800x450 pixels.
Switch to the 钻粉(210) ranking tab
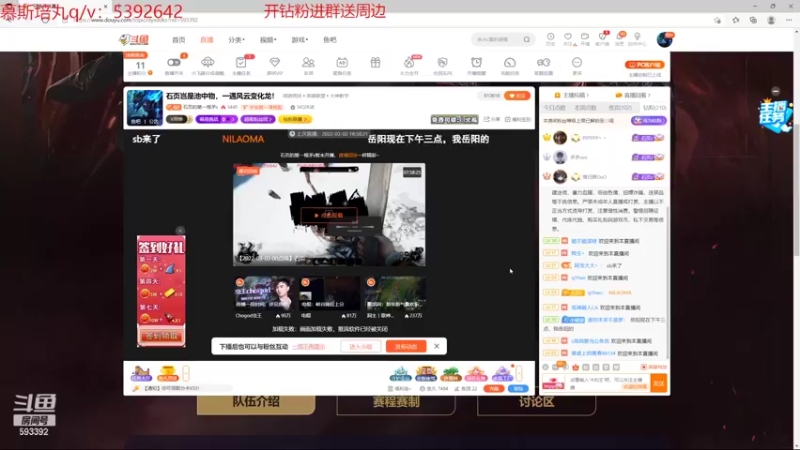click(654, 108)
